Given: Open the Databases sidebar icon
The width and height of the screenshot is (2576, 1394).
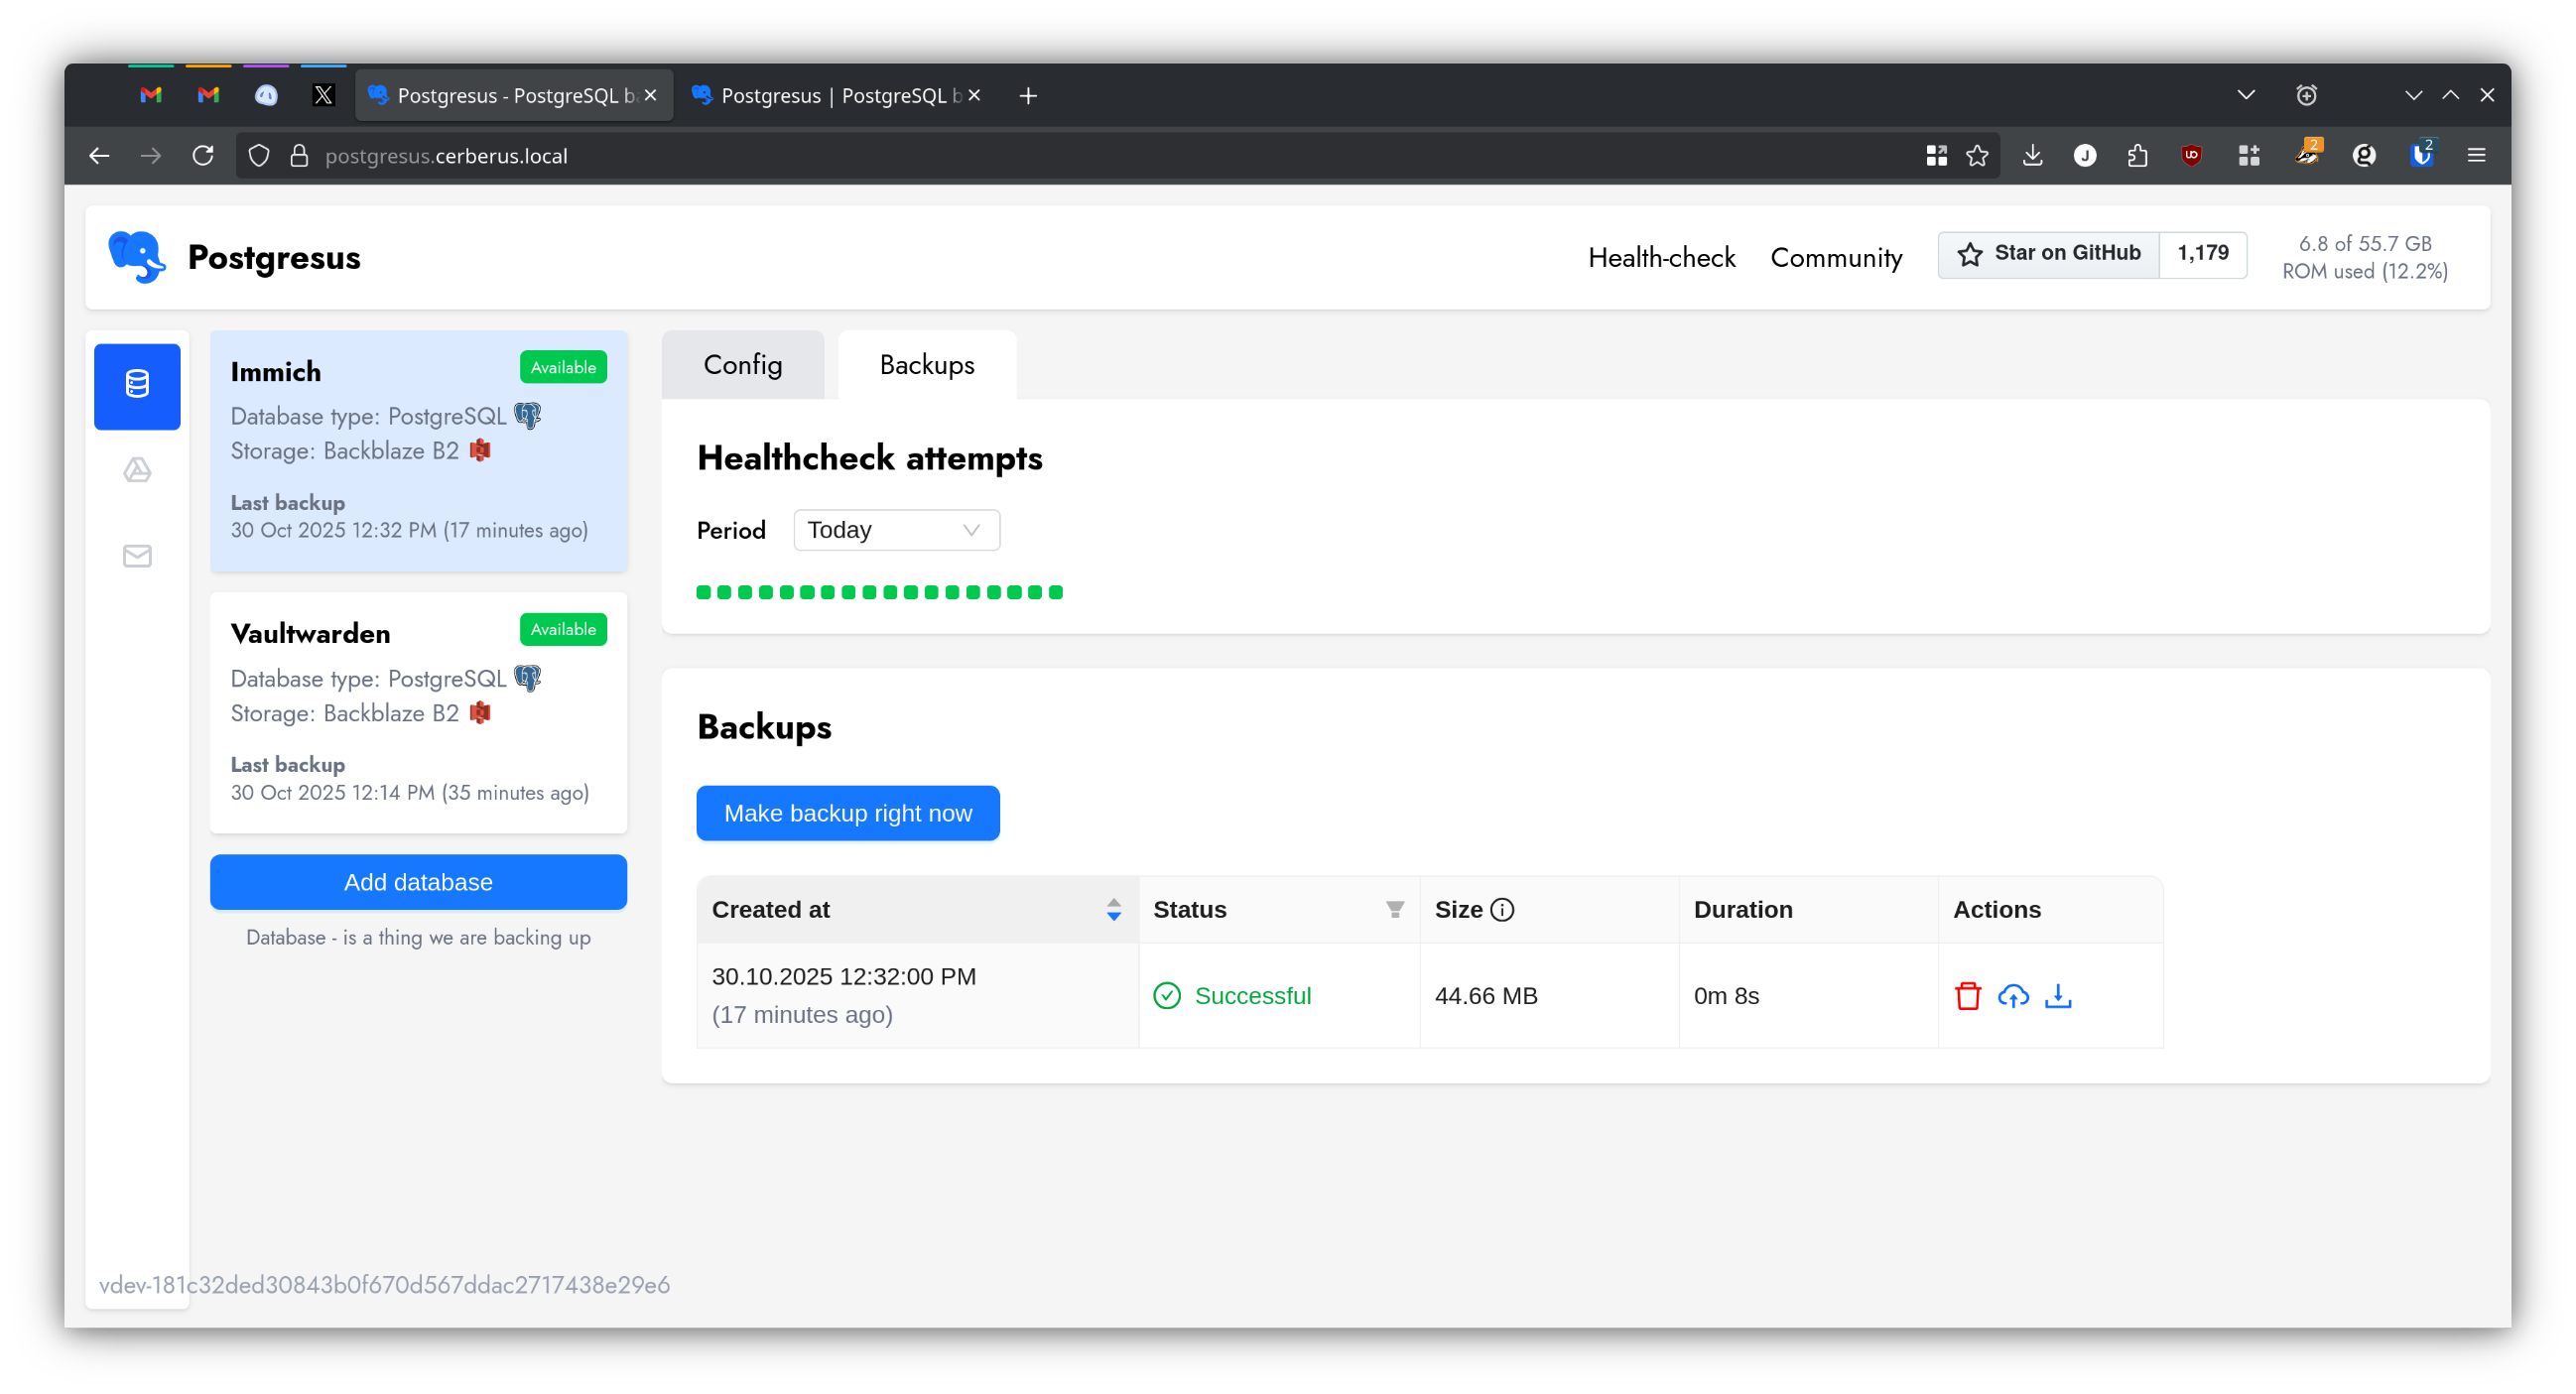Looking at the screenshot, I should (137, 386).
